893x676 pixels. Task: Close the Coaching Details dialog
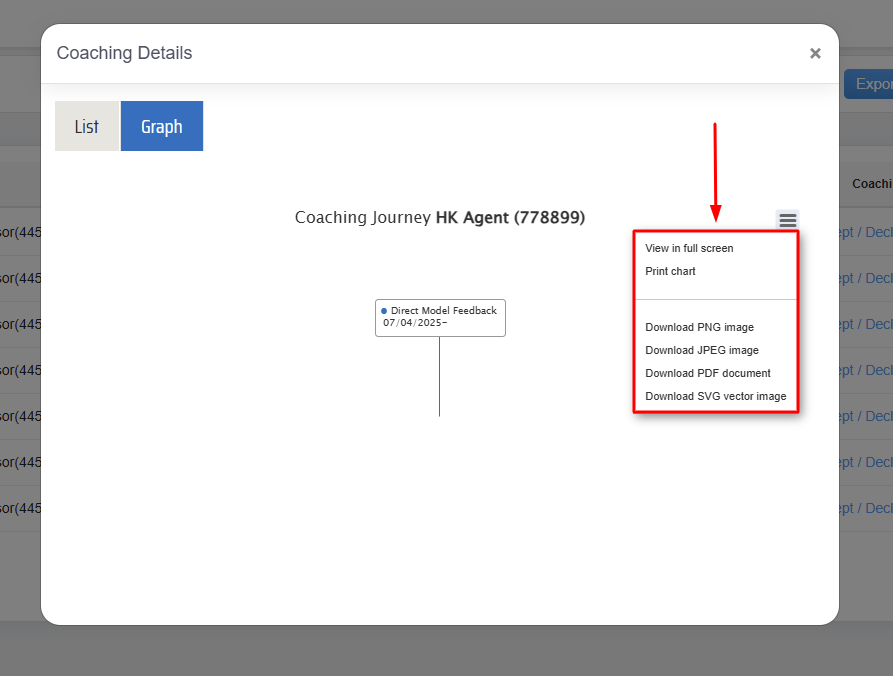coord(815,54)
